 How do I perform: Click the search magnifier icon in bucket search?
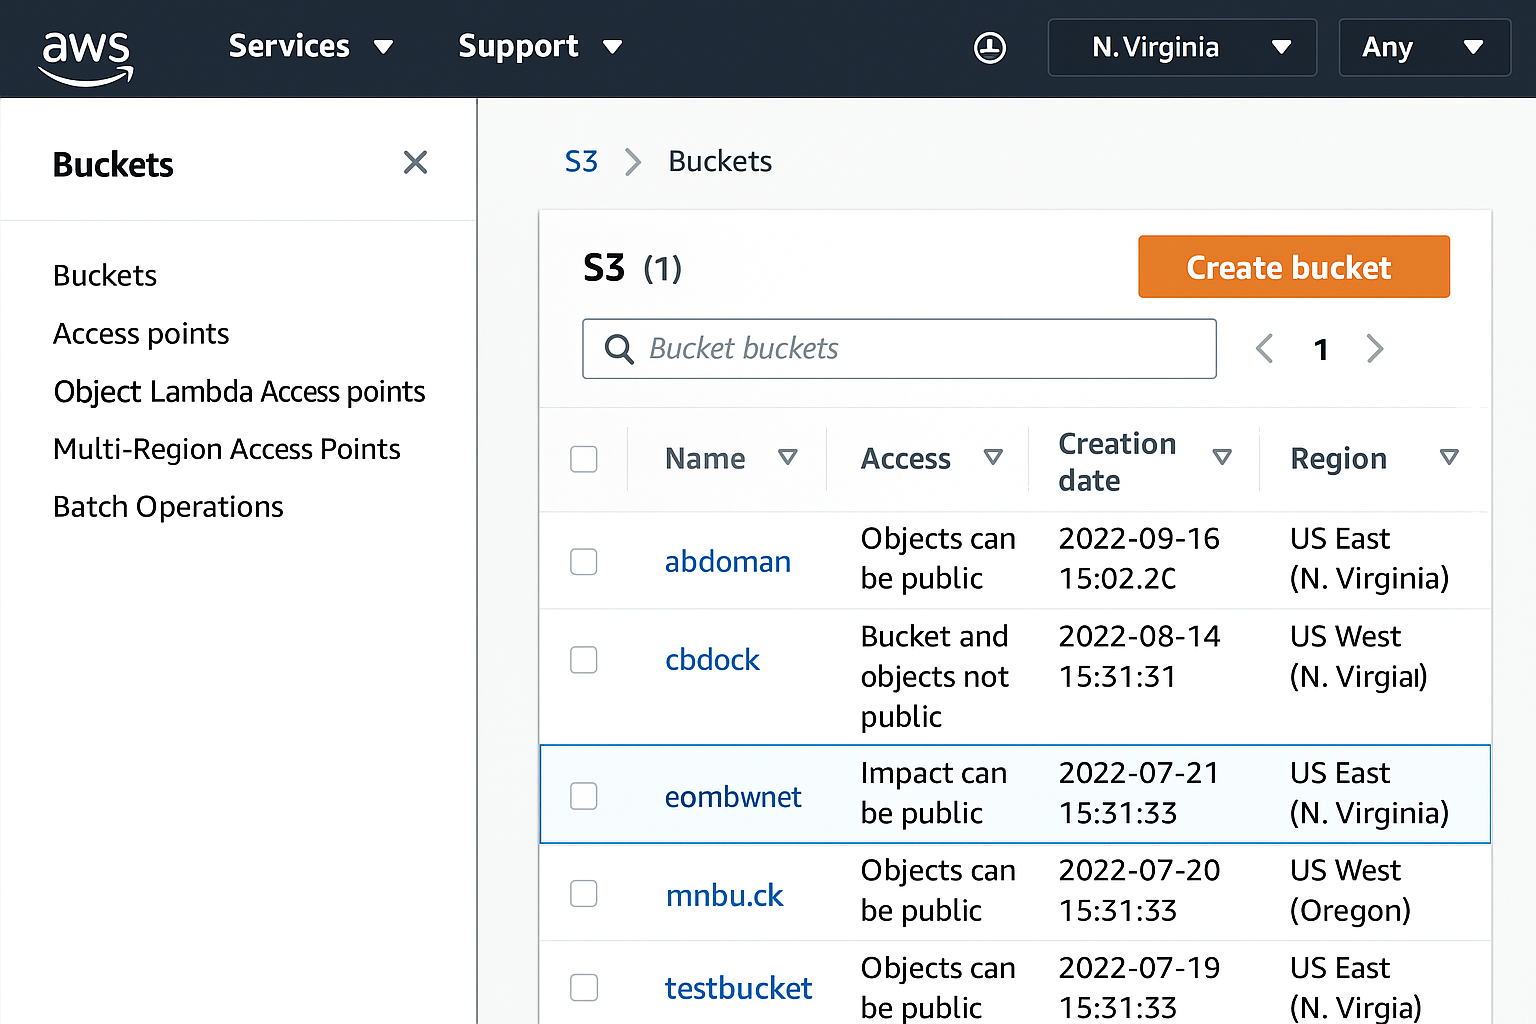click(x=618, y=349)
